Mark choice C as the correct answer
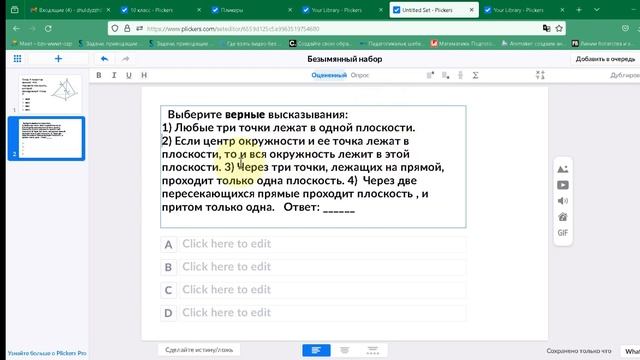The height and width of the screenshot is (360, 640). 168,290
